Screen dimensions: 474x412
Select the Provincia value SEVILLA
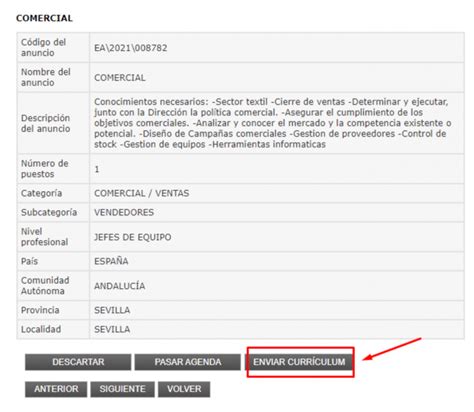tap(112, 310)
